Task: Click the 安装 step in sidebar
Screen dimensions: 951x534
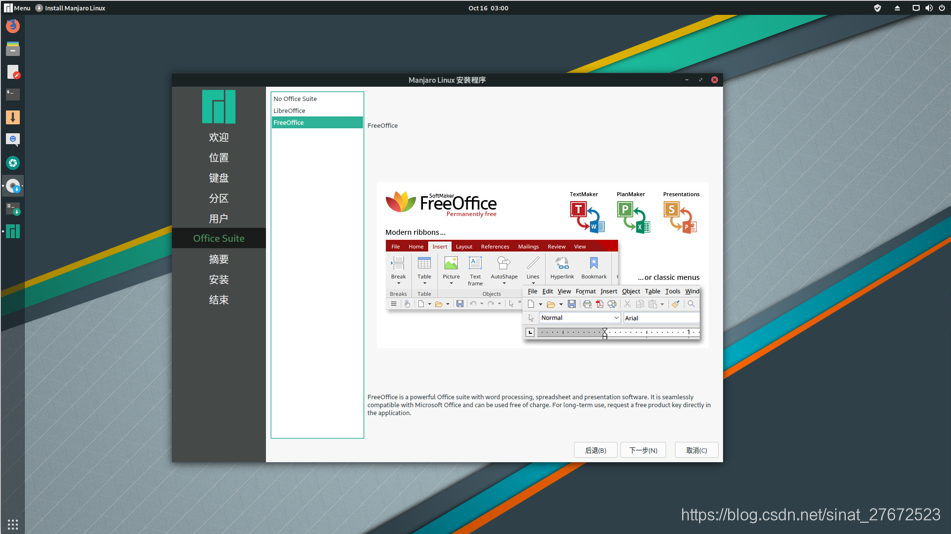Action: [219, 280]
